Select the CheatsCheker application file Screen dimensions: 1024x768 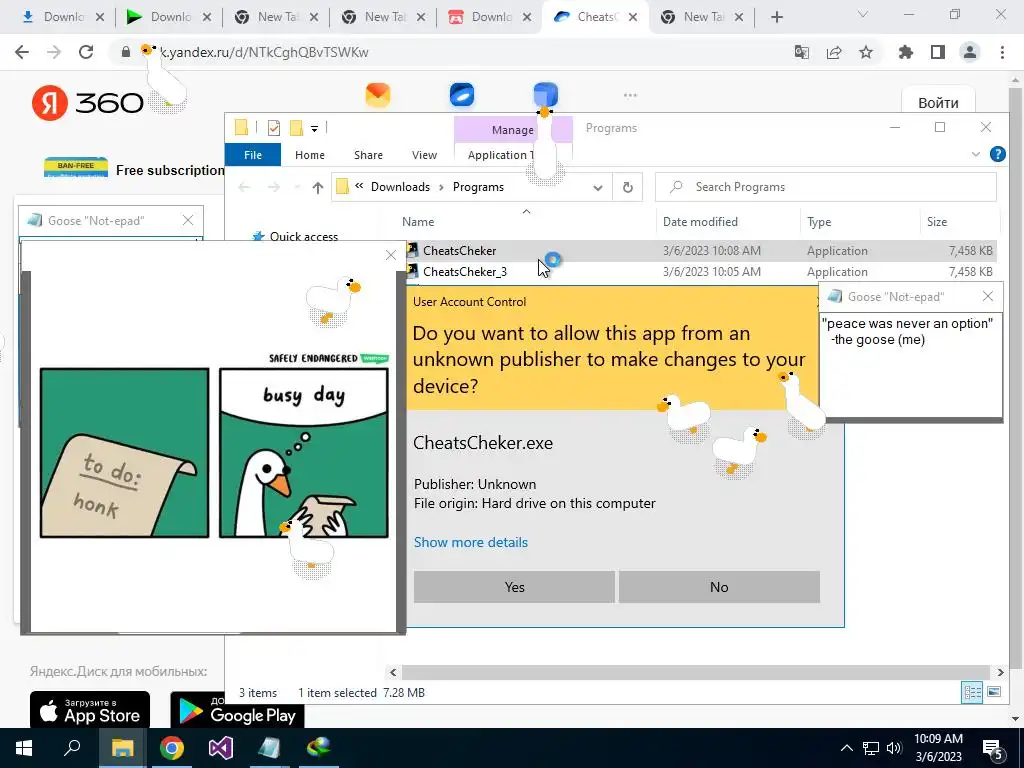click(701, 251)
